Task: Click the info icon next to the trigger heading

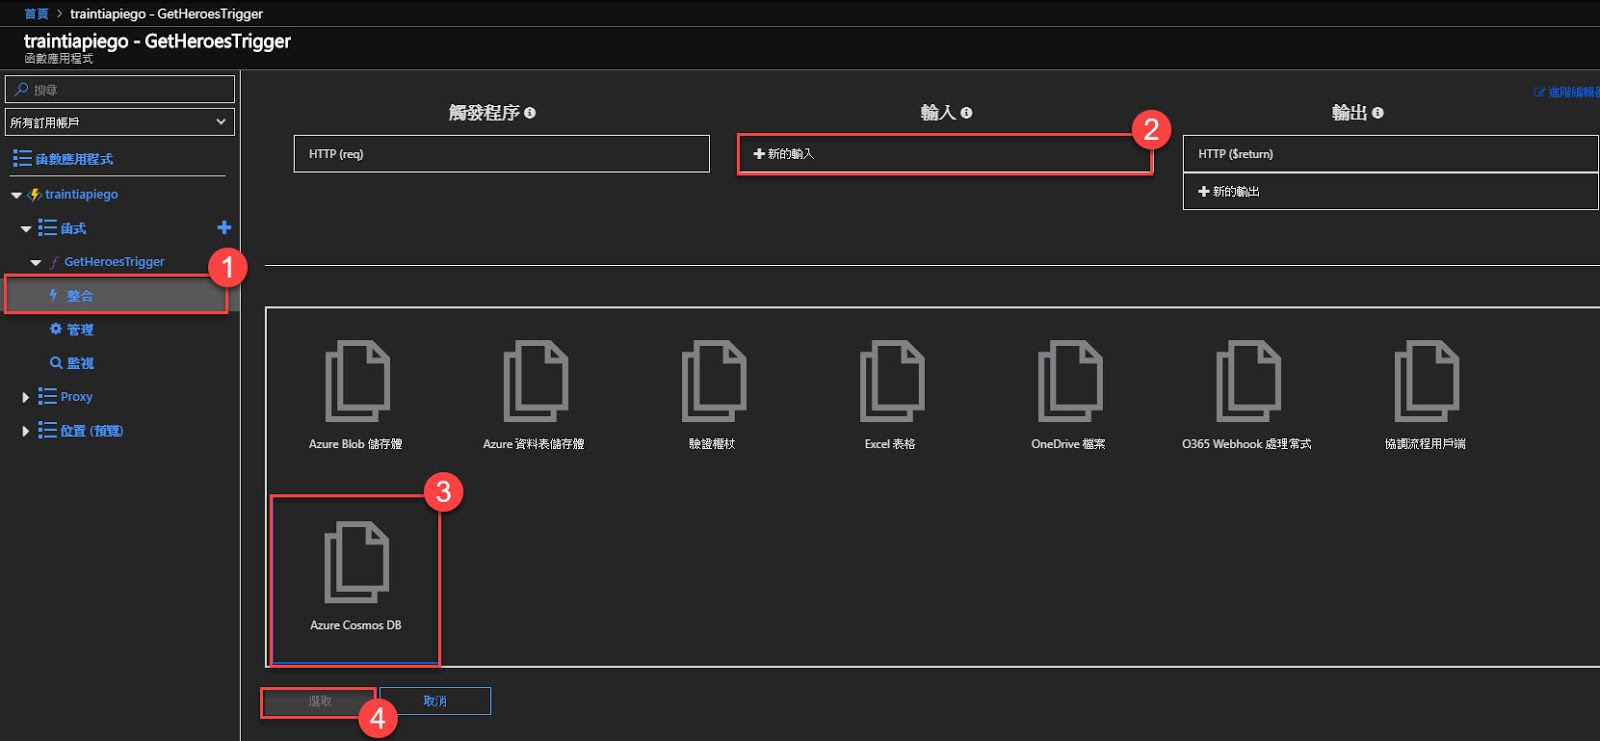Action: [530, 113]
